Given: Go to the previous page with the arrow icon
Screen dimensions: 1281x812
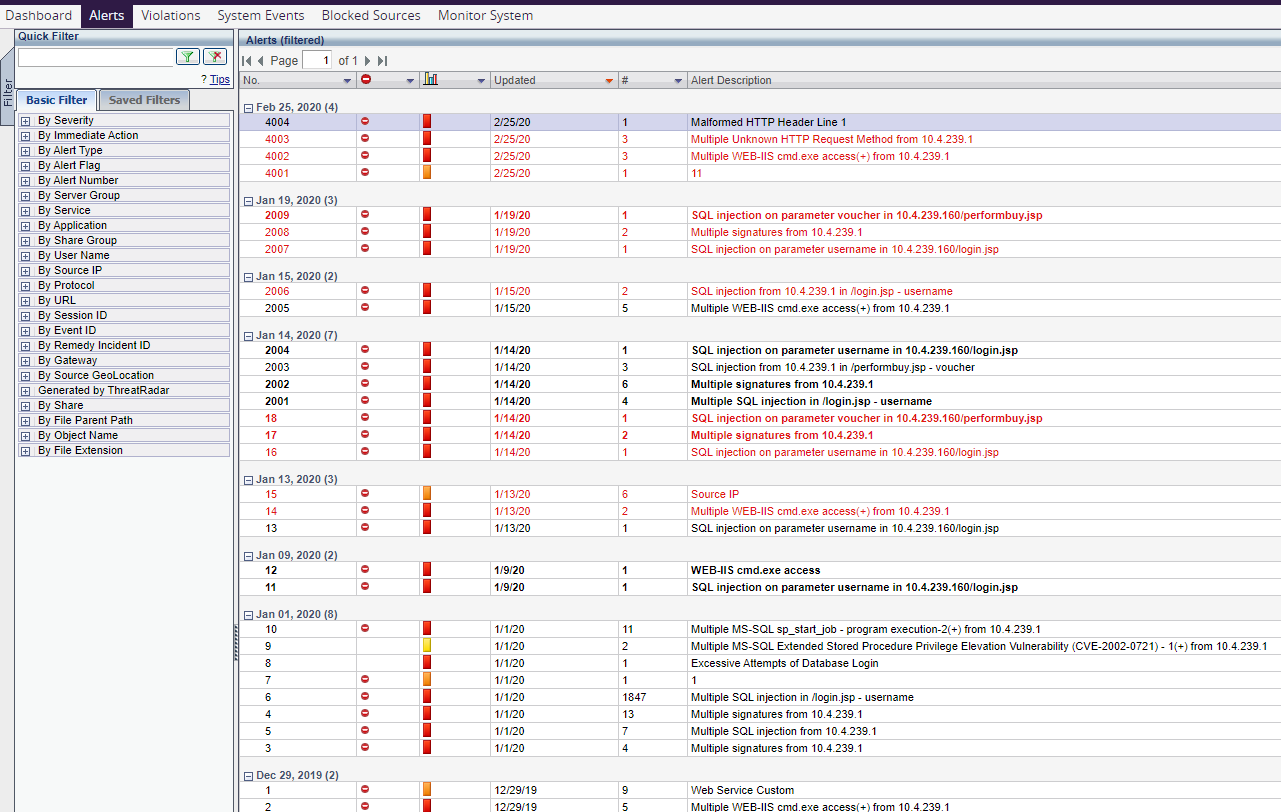Looking at the screenshot, I should 259,60.
